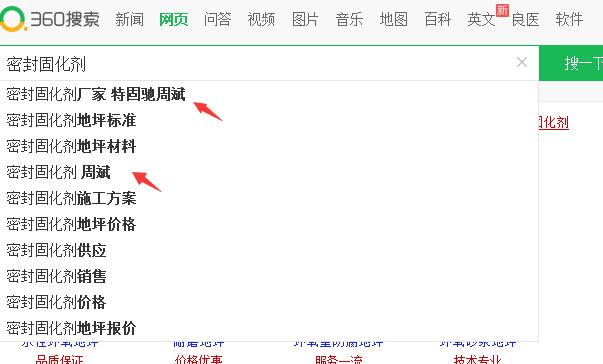
Task: Click the green 搜一下 search button
Action: click(571, 63)
